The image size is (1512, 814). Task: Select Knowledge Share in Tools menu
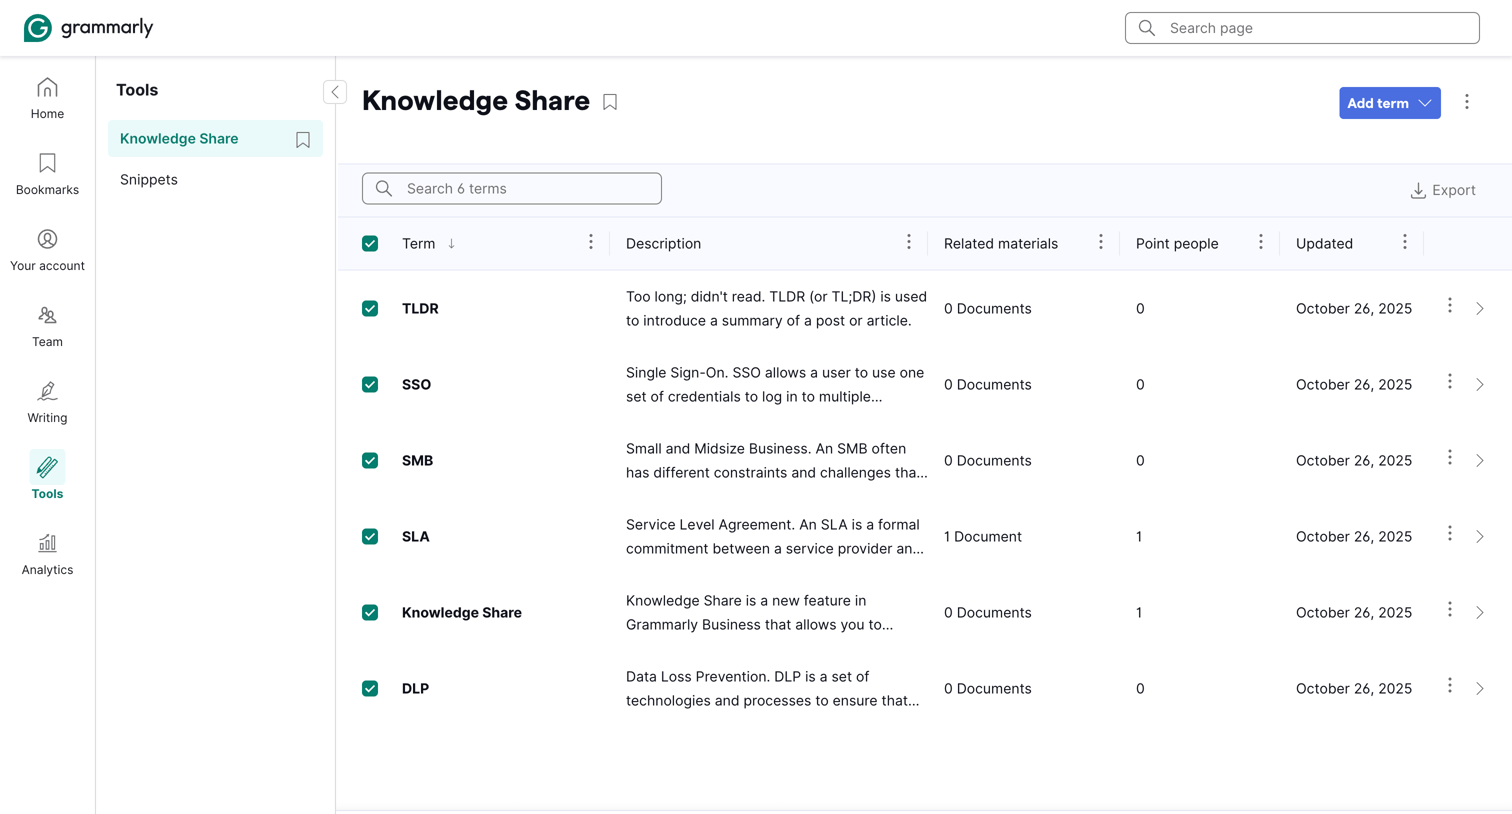point(179,139)
